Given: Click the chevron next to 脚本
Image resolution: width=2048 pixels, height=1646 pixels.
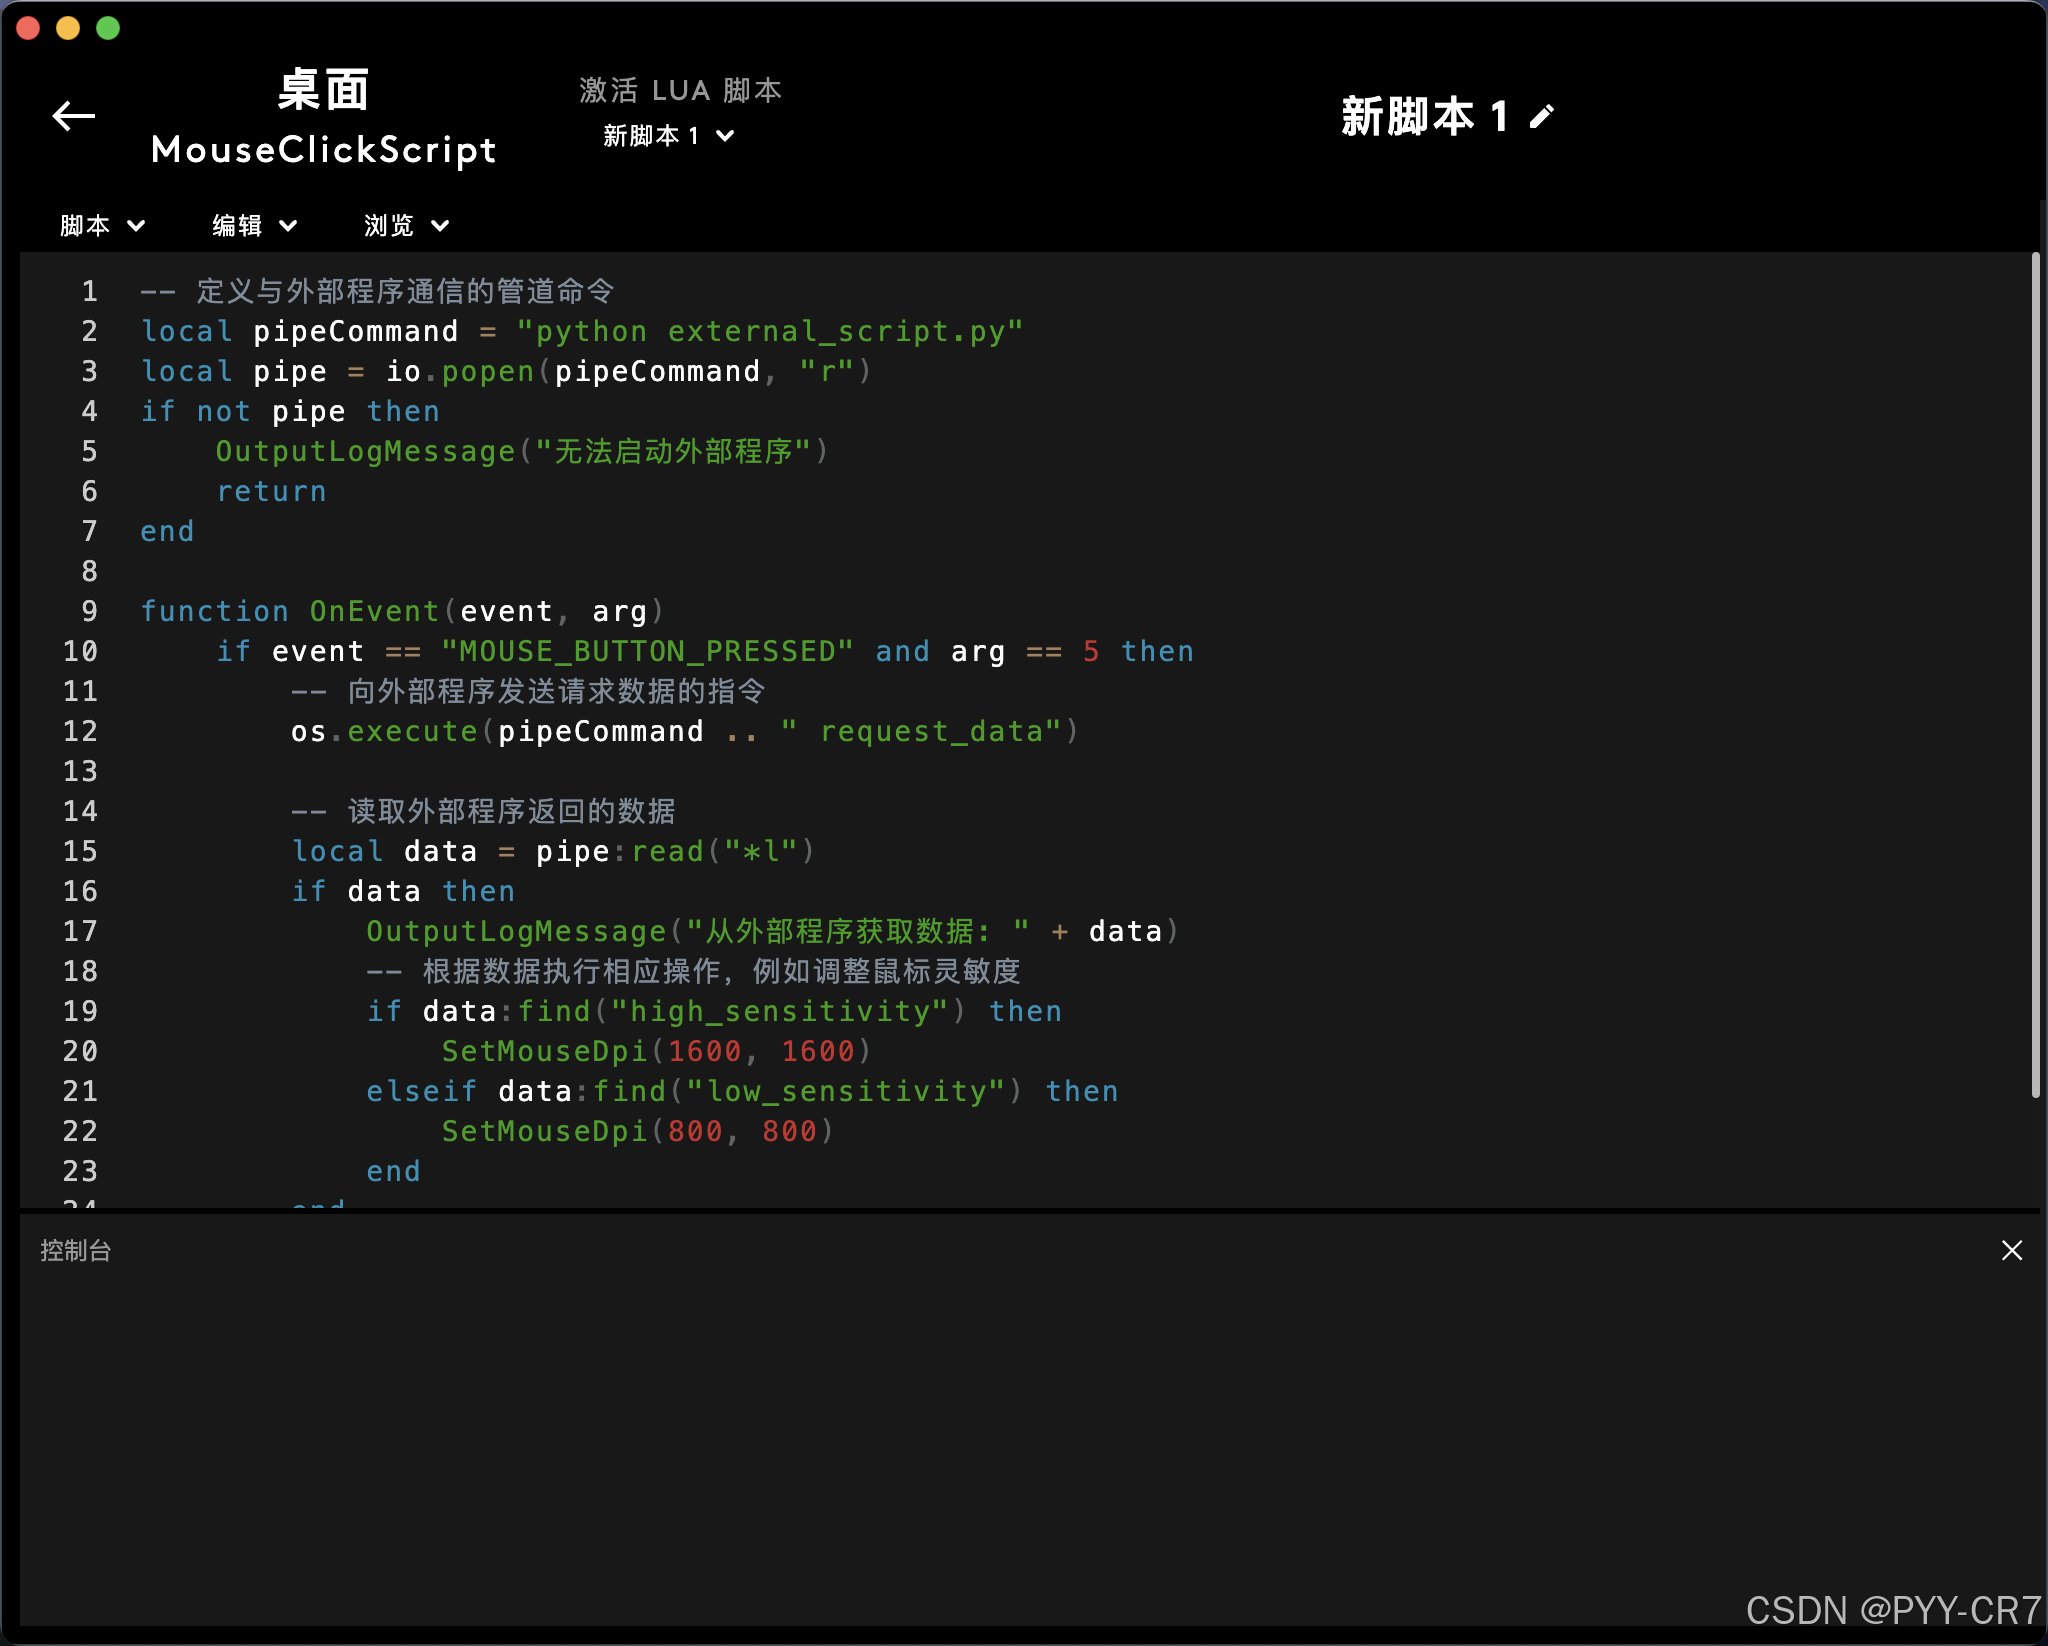Looking at the screenshot, I should (x=136, y=226).
